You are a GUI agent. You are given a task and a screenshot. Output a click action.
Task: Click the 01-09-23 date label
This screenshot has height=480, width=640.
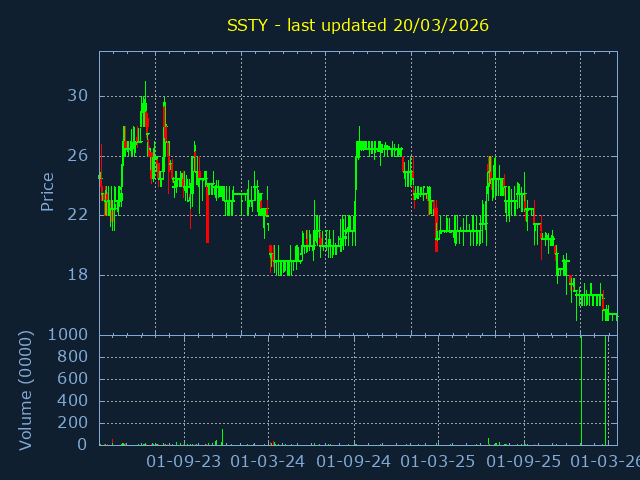[184, 462]
